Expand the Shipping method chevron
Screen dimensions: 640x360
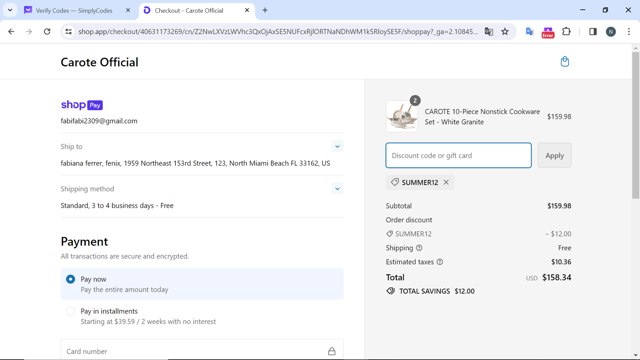point(337,189)
